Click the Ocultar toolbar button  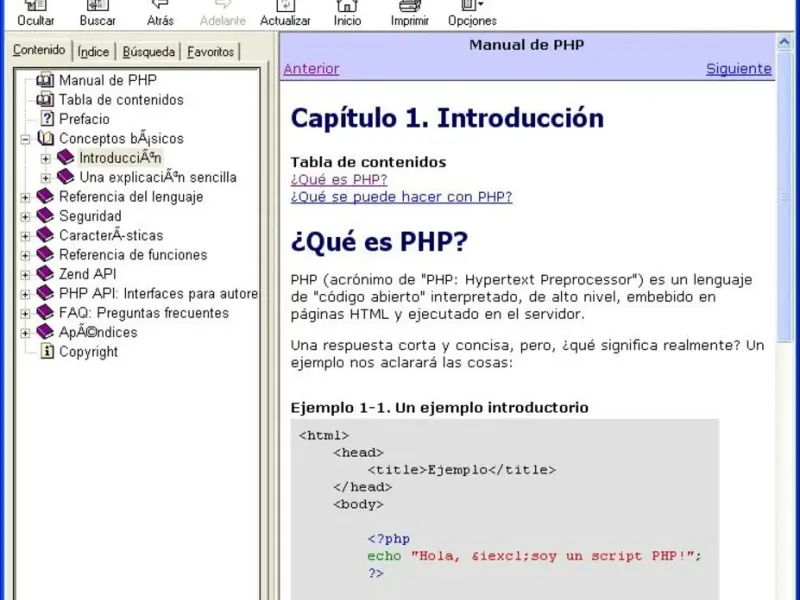pos(36,14)
